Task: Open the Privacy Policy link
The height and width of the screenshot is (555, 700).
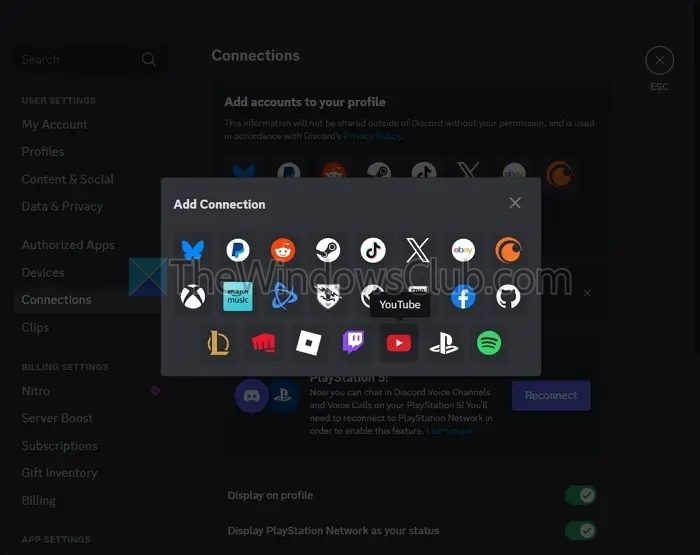Action: (x=372, y=136)
